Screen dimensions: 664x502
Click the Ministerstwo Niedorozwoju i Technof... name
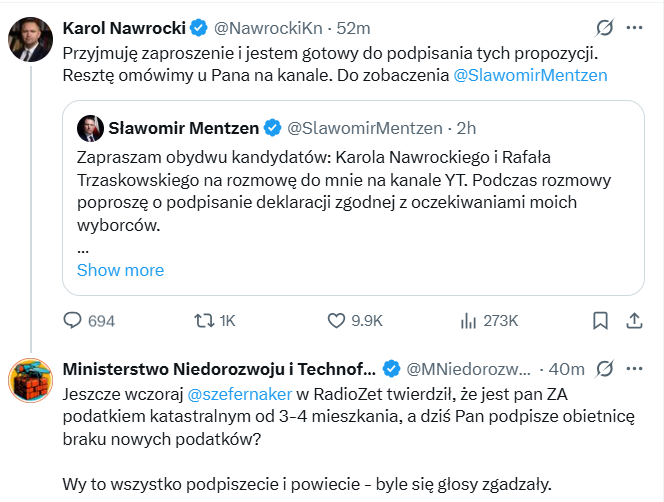coord(219,367)
